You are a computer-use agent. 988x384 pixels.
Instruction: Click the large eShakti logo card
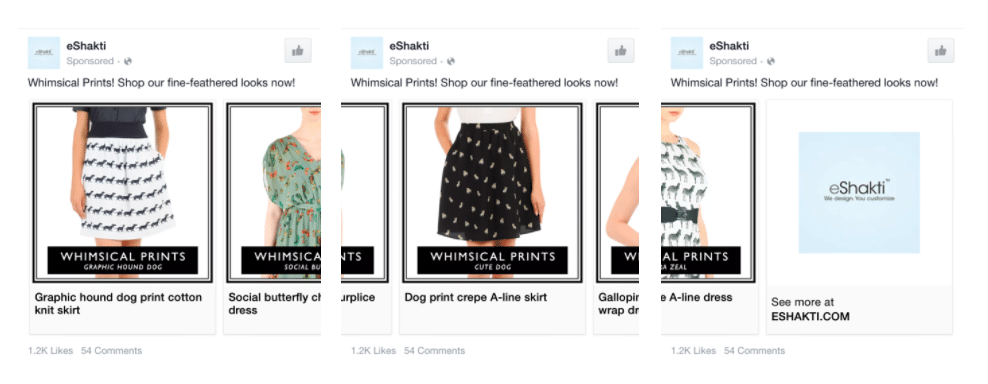(859, 193)
